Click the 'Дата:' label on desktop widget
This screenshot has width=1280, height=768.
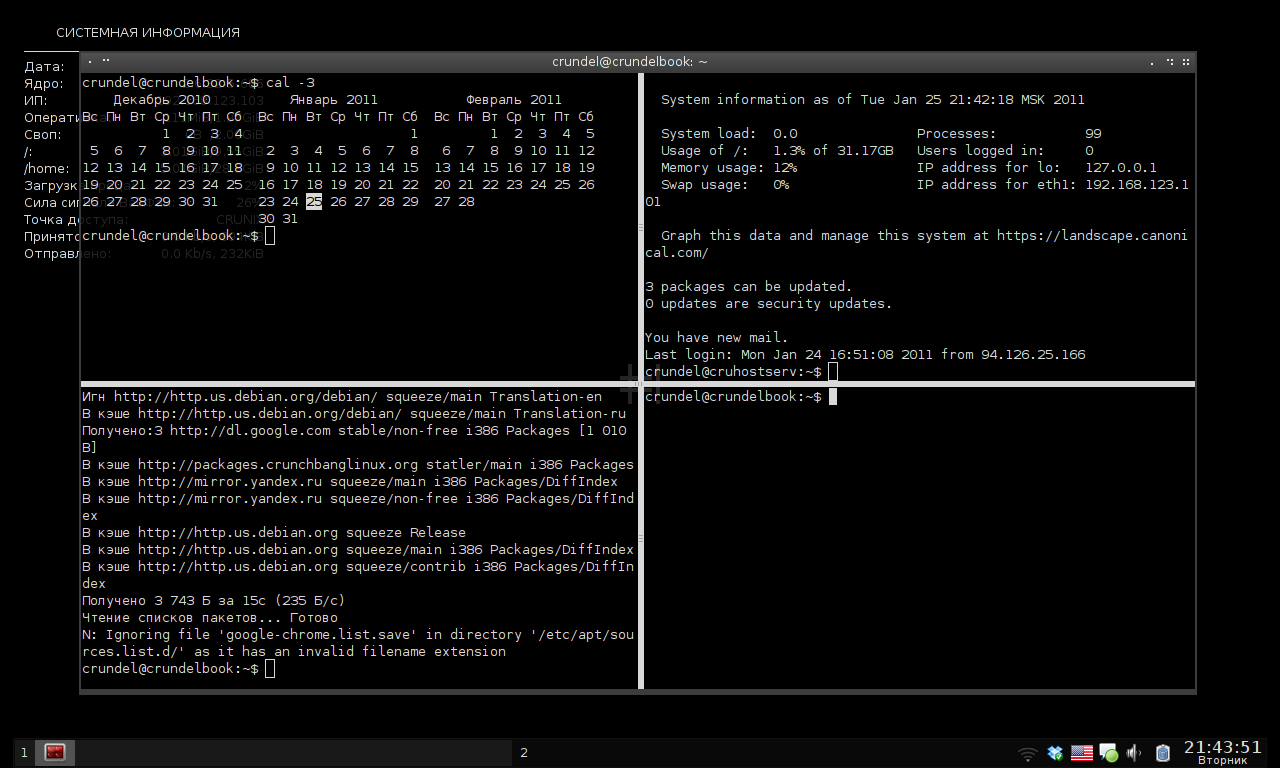click(45, 67)
